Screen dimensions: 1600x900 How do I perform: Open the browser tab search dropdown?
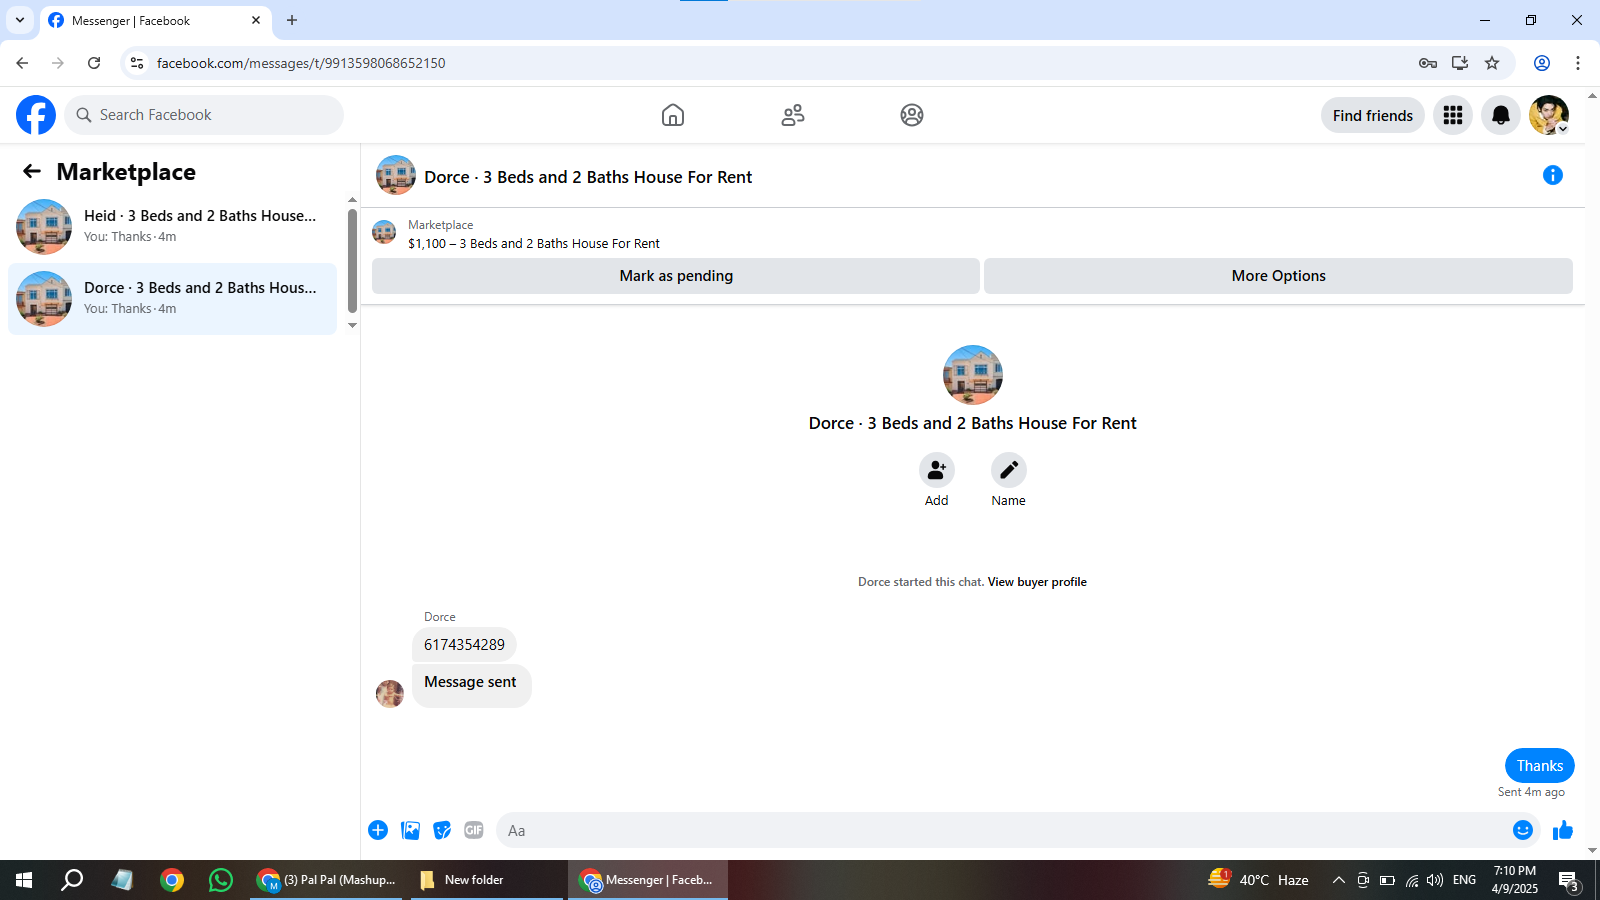[x=20, y=20]
